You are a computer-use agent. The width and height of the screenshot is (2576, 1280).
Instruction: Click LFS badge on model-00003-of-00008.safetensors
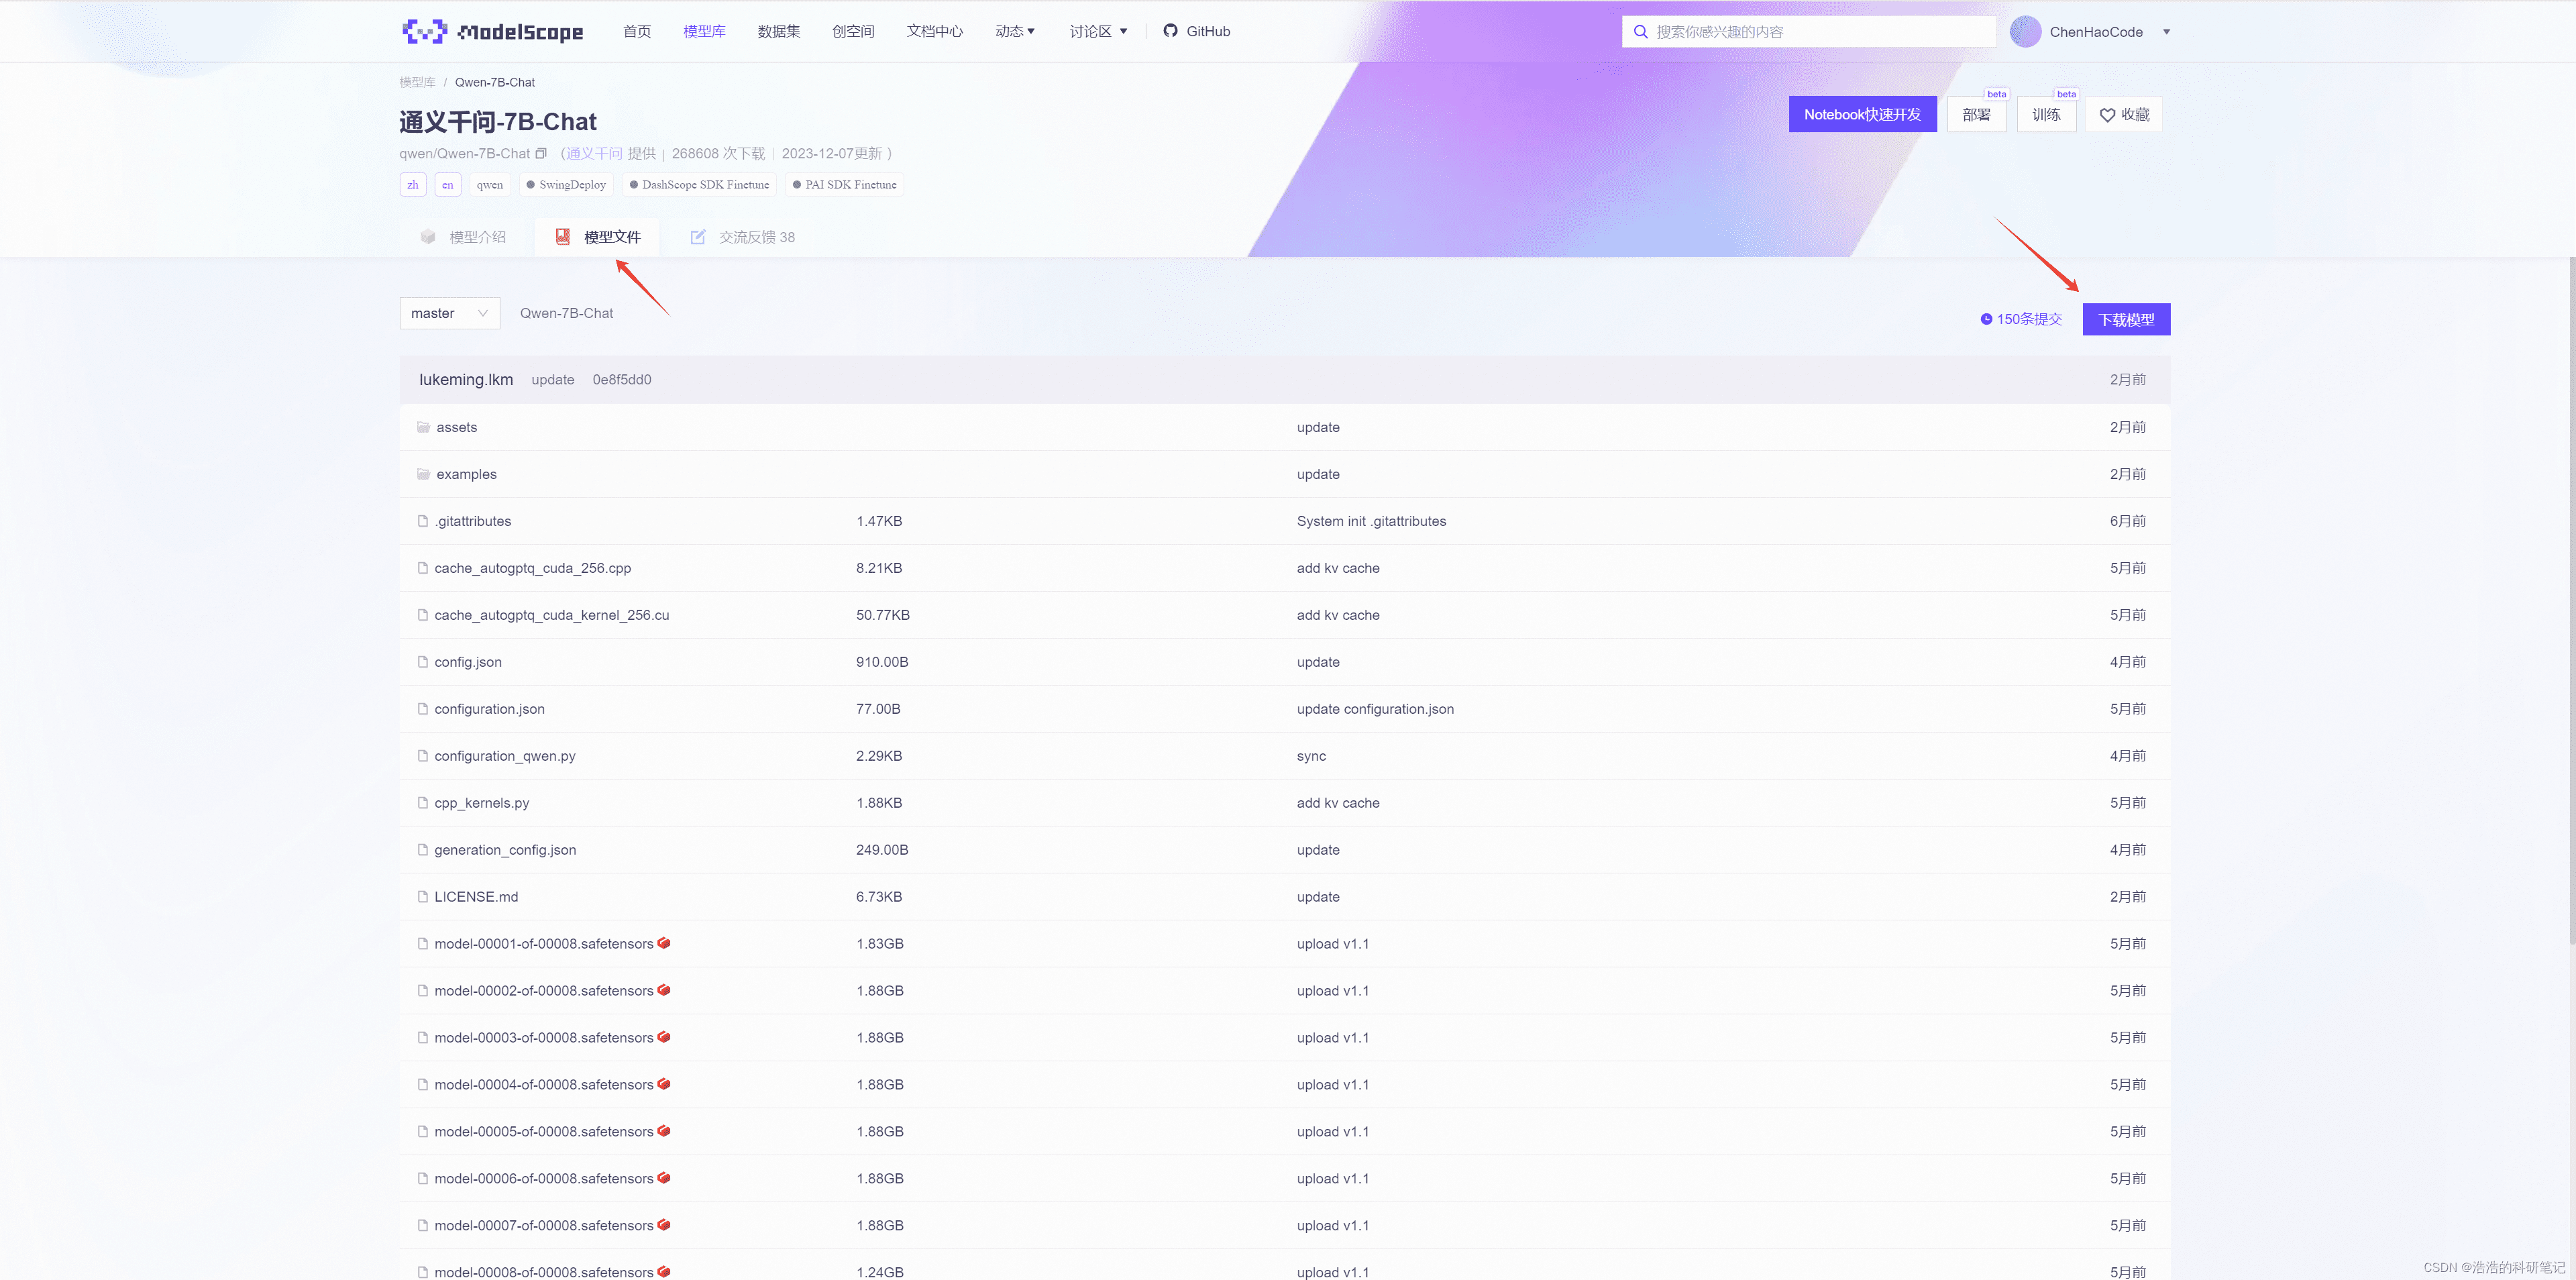(664, 1037)
